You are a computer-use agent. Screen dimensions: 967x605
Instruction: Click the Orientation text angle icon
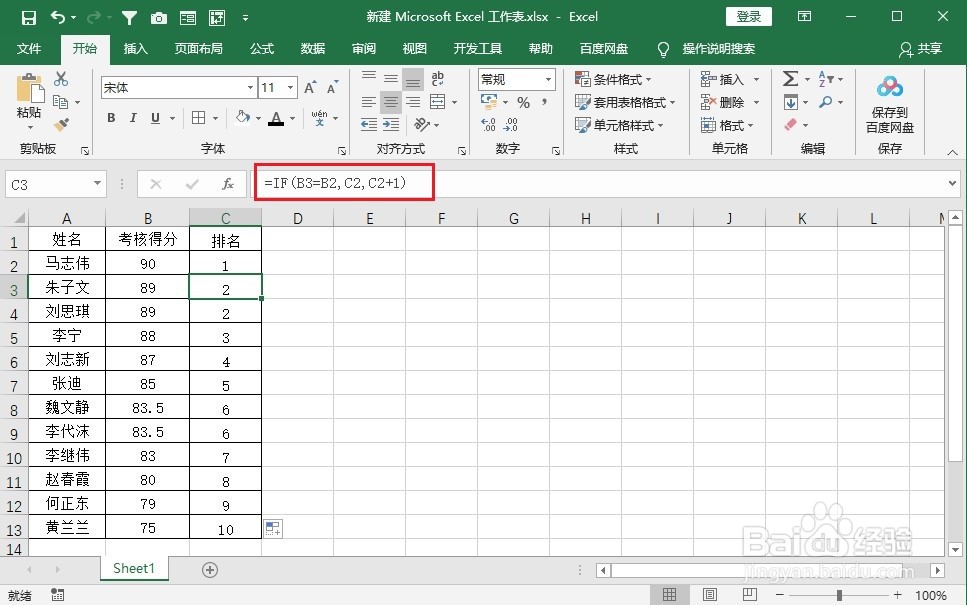point(422,125)
